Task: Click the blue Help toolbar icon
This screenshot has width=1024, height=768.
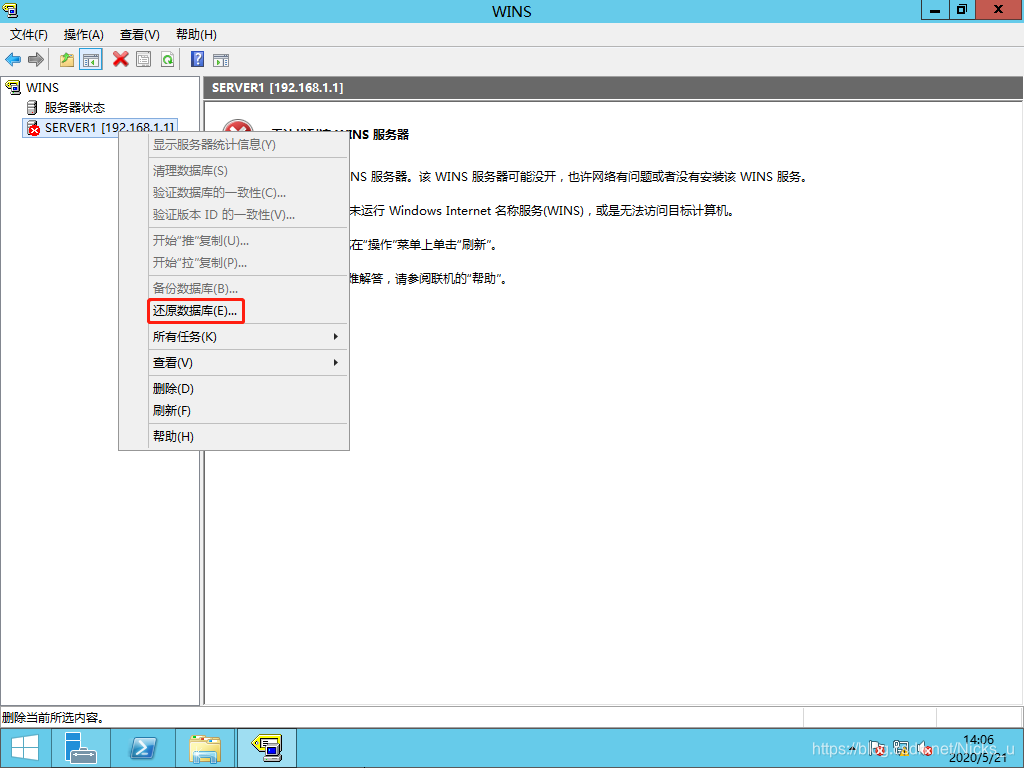Action: 197,59
